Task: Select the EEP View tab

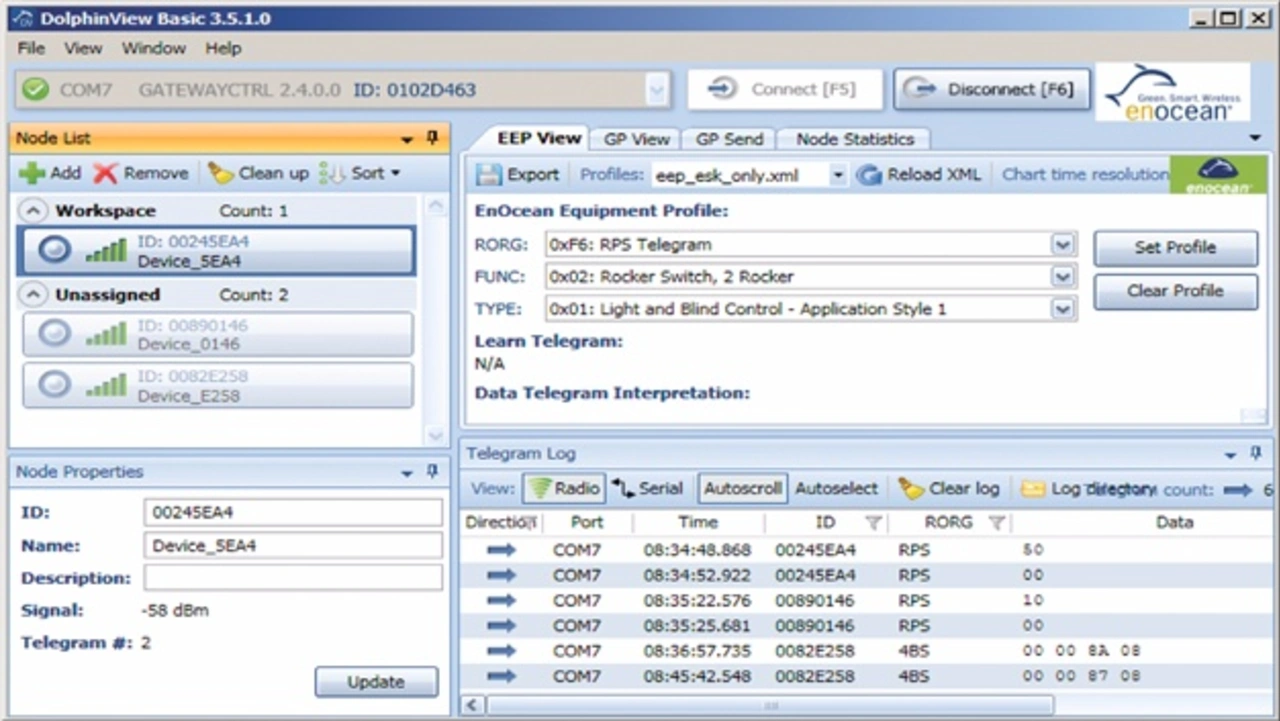Action: click(538, 138)
